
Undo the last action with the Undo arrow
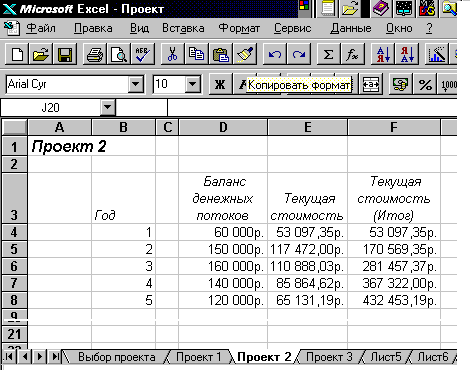click(x=275, y=54)
